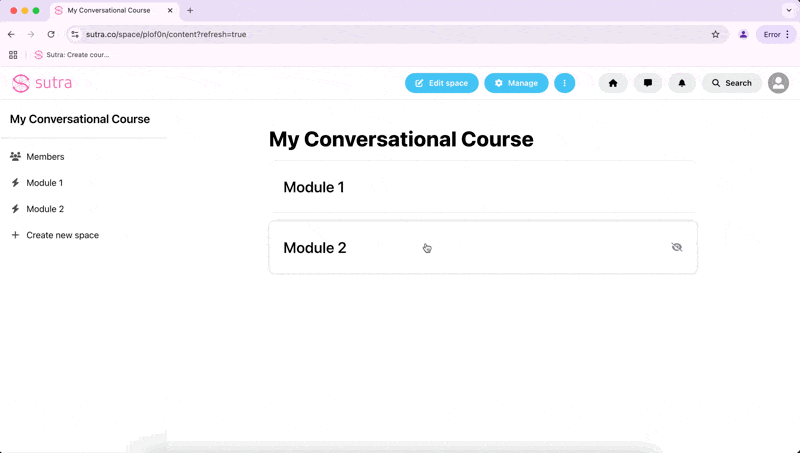Open the three-dot more options button

click(x=564, y=83)
